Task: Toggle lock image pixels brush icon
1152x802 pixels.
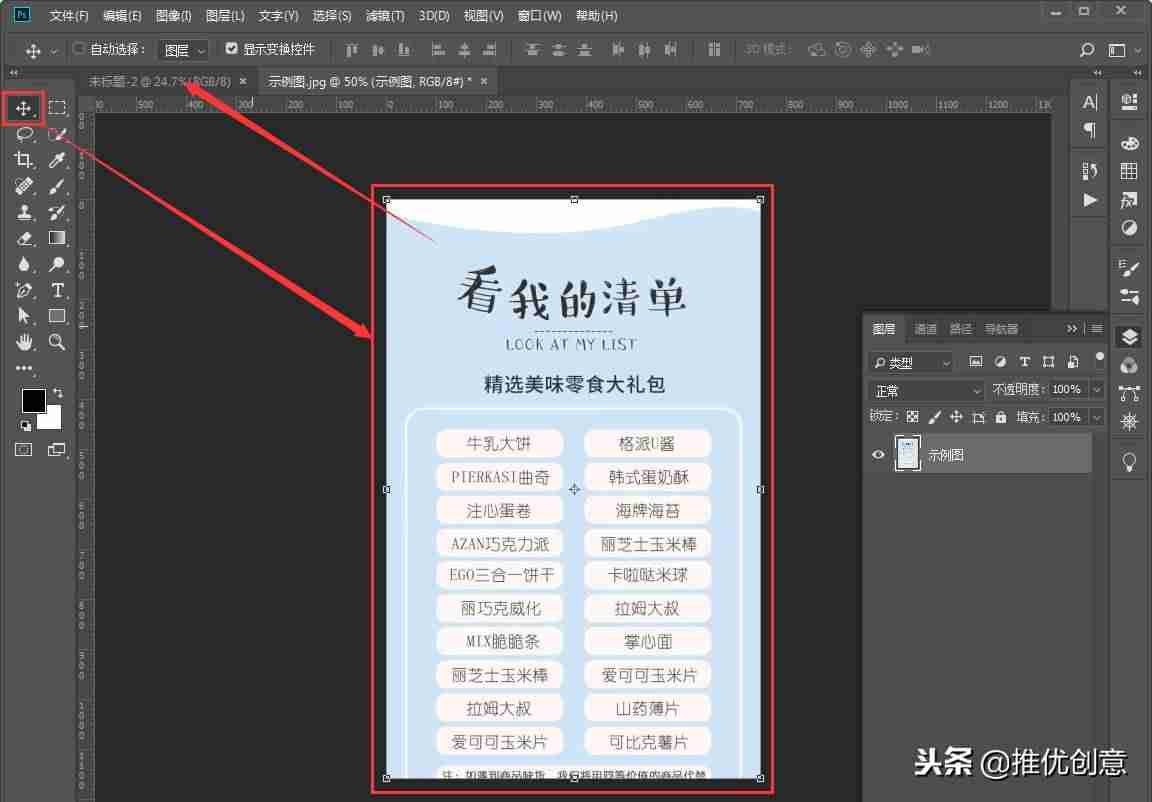Action: (x=934, y=417)
